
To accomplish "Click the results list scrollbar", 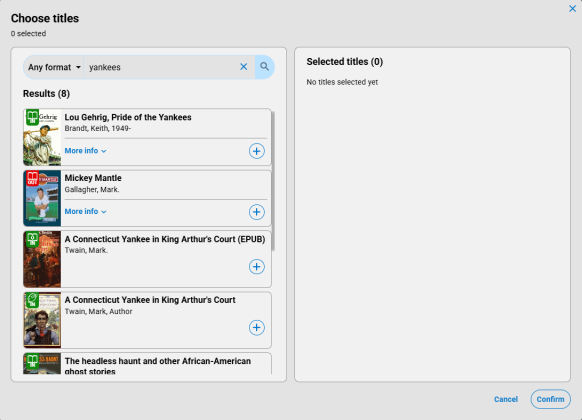I will coord(273,181).
